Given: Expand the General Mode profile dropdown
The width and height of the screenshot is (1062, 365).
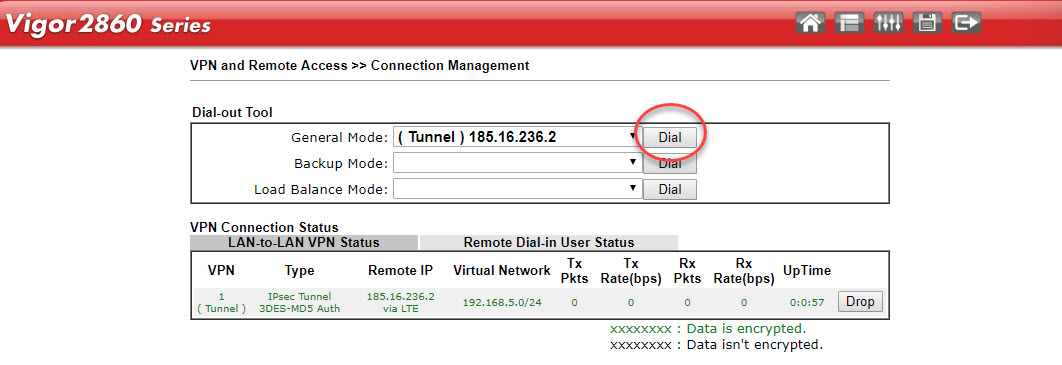Looking at the screenshot, I should [x=517, y=137].
